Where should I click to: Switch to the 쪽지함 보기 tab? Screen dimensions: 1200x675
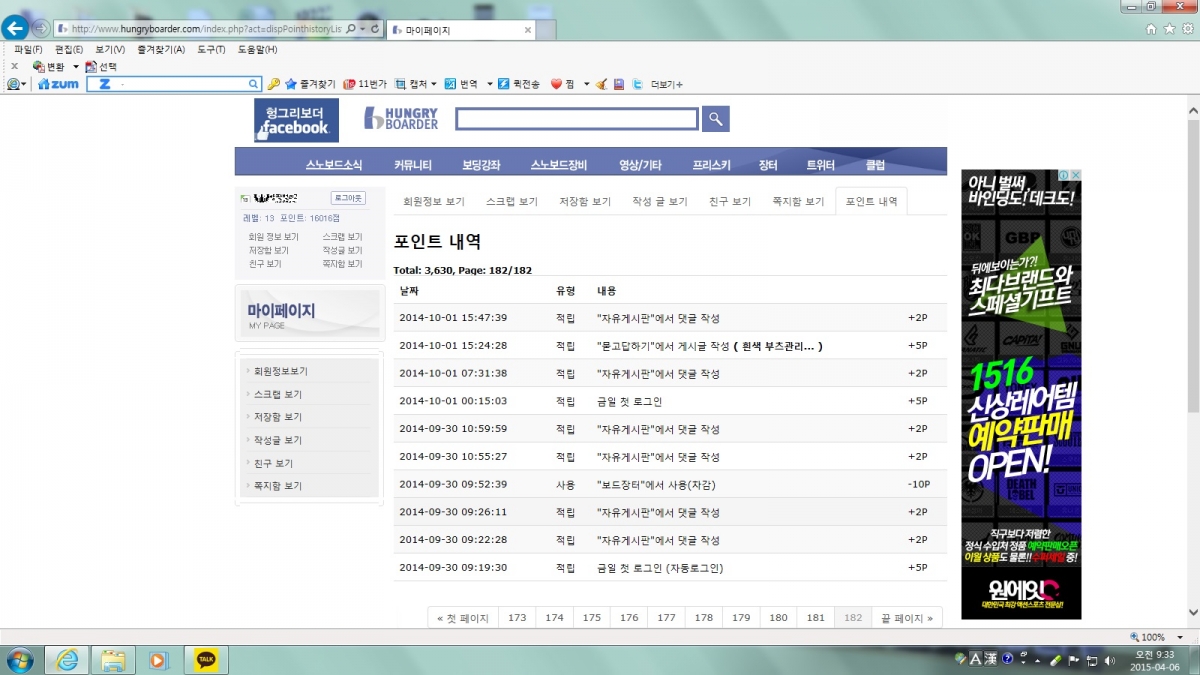pos(798,201)
